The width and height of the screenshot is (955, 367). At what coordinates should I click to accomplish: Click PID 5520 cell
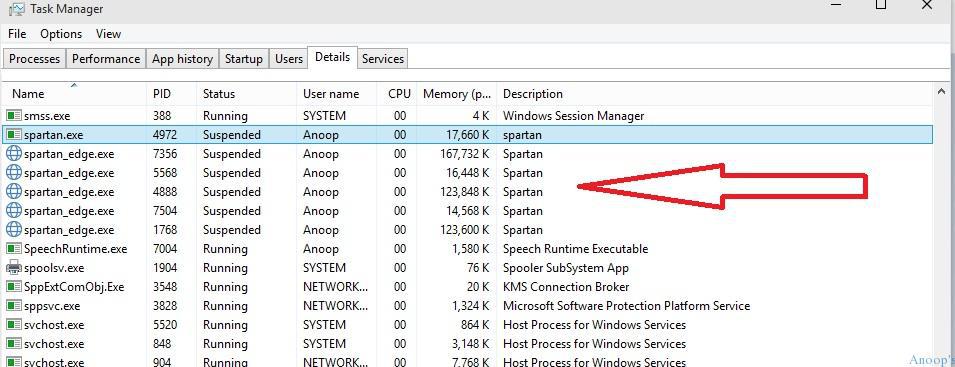(165, 325)
